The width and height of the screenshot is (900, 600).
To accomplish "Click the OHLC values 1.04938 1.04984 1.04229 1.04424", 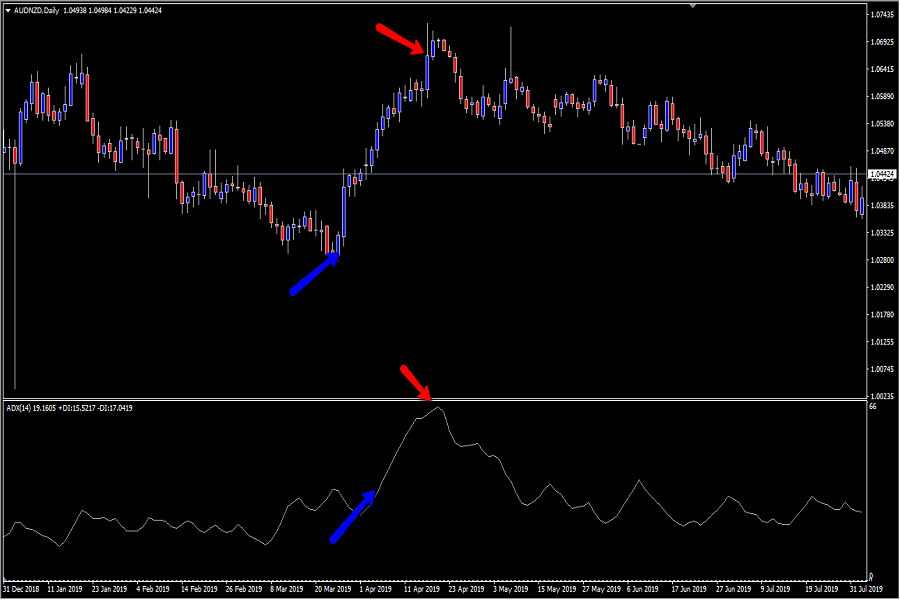I will (112, 11).
